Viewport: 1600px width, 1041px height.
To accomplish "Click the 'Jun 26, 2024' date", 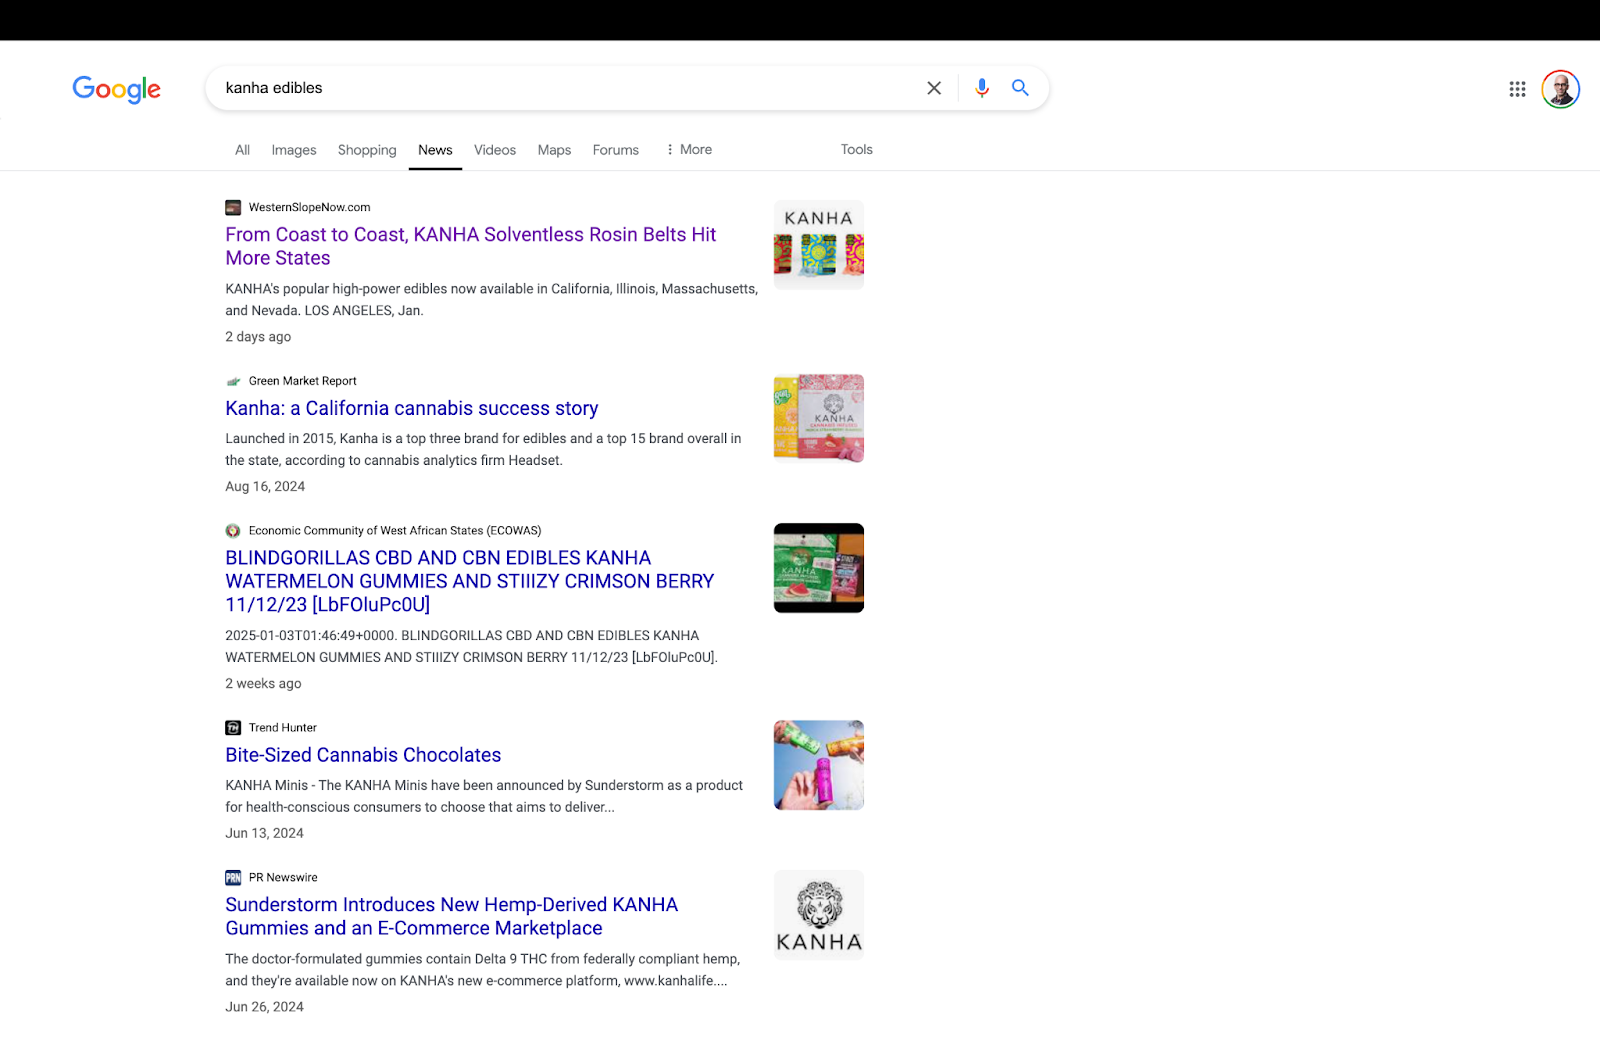I will coord(264,1007).
